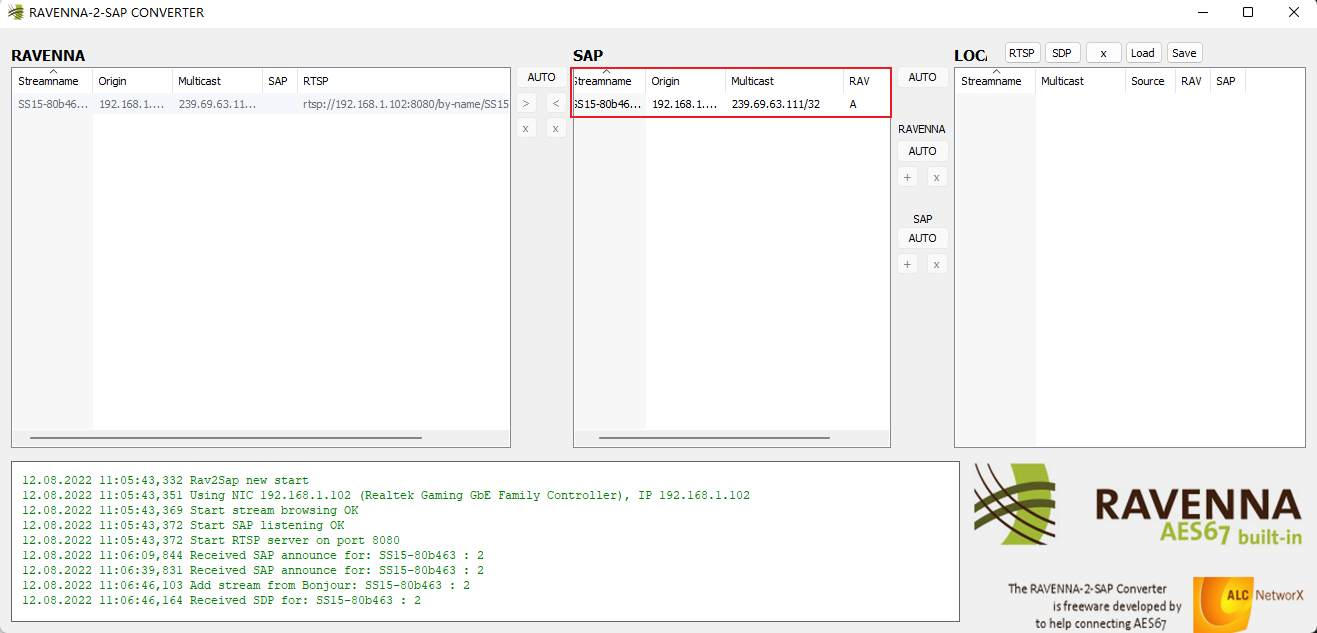Click origin 192.168.1… cell in SAP list

pos(685,104)
